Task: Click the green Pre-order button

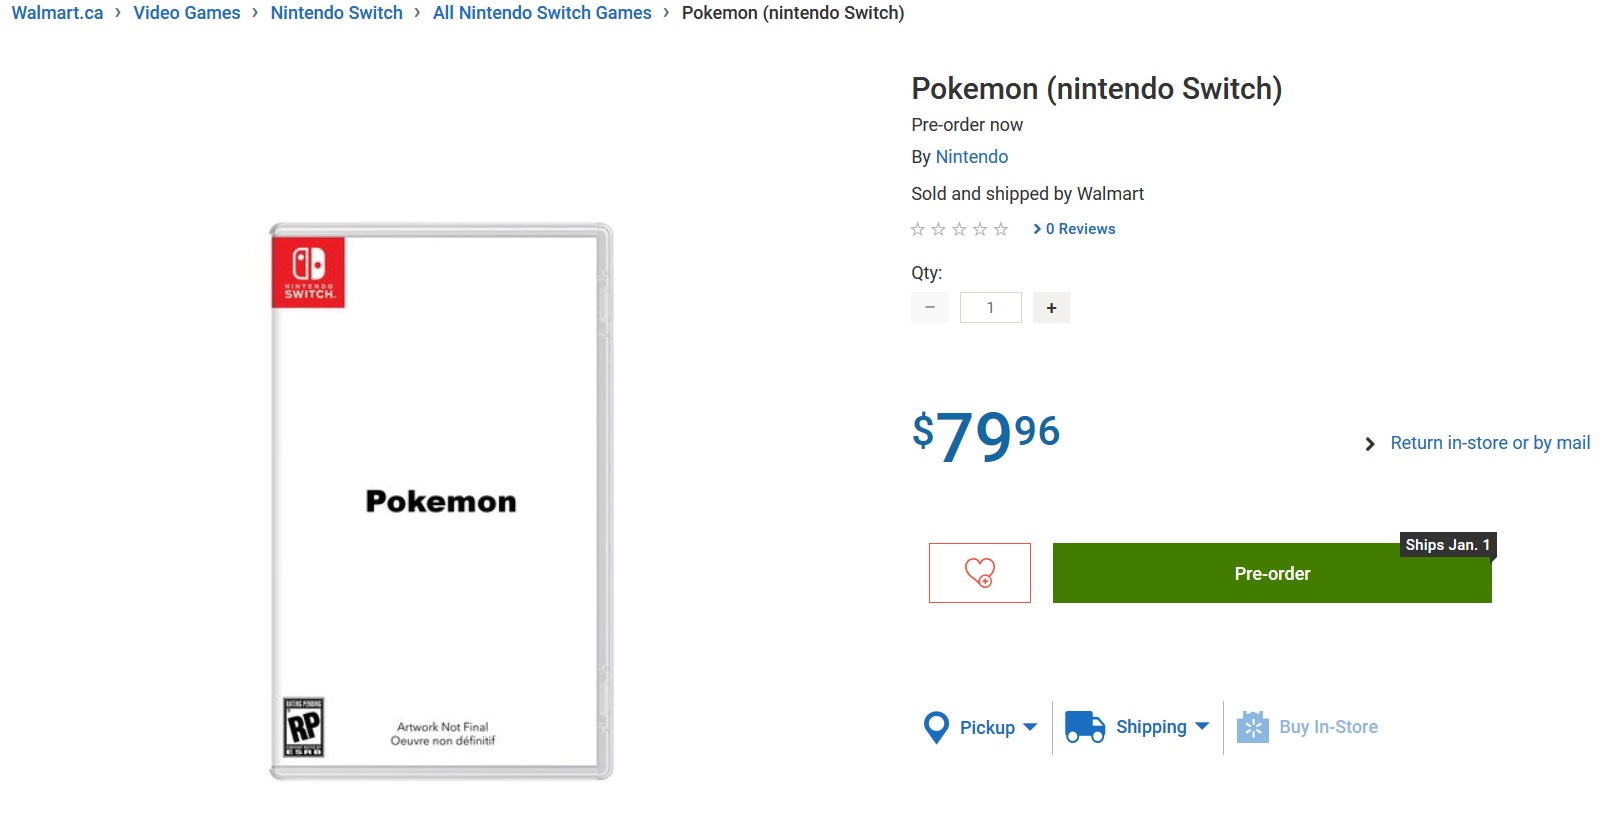Action: (x=1271, y=573)
